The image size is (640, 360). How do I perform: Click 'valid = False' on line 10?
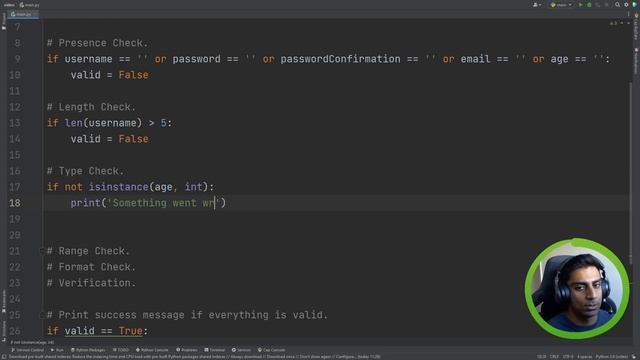109,75
